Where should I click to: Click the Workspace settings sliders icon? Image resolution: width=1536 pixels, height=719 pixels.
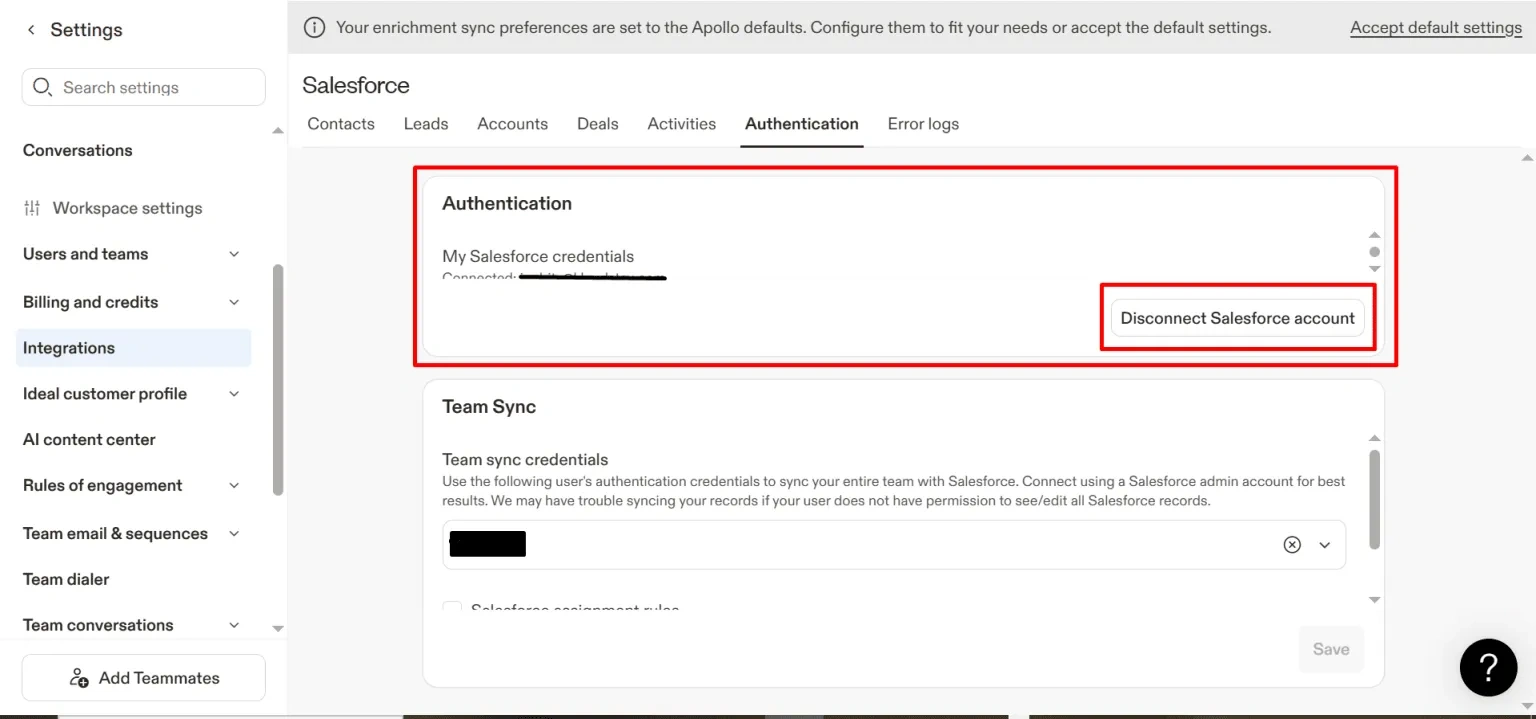point(32,208)
